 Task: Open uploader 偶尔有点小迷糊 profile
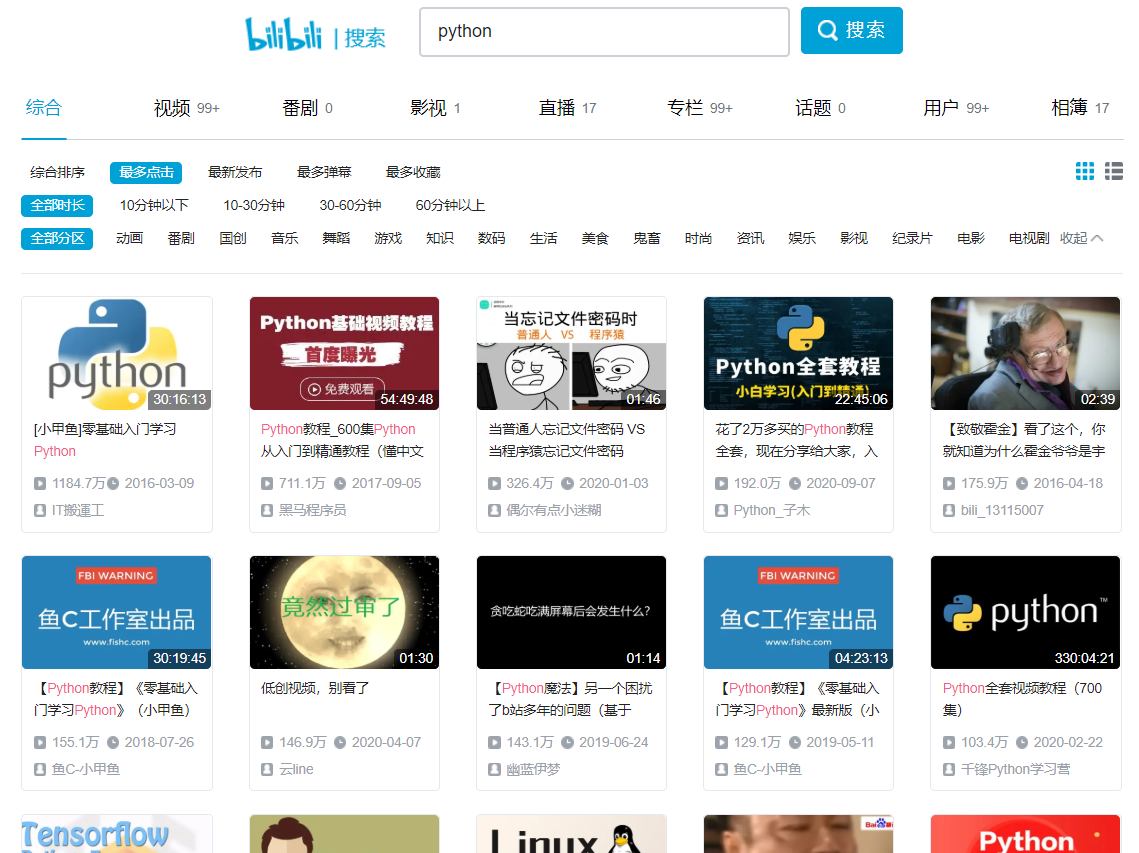(x=554, y=511)
